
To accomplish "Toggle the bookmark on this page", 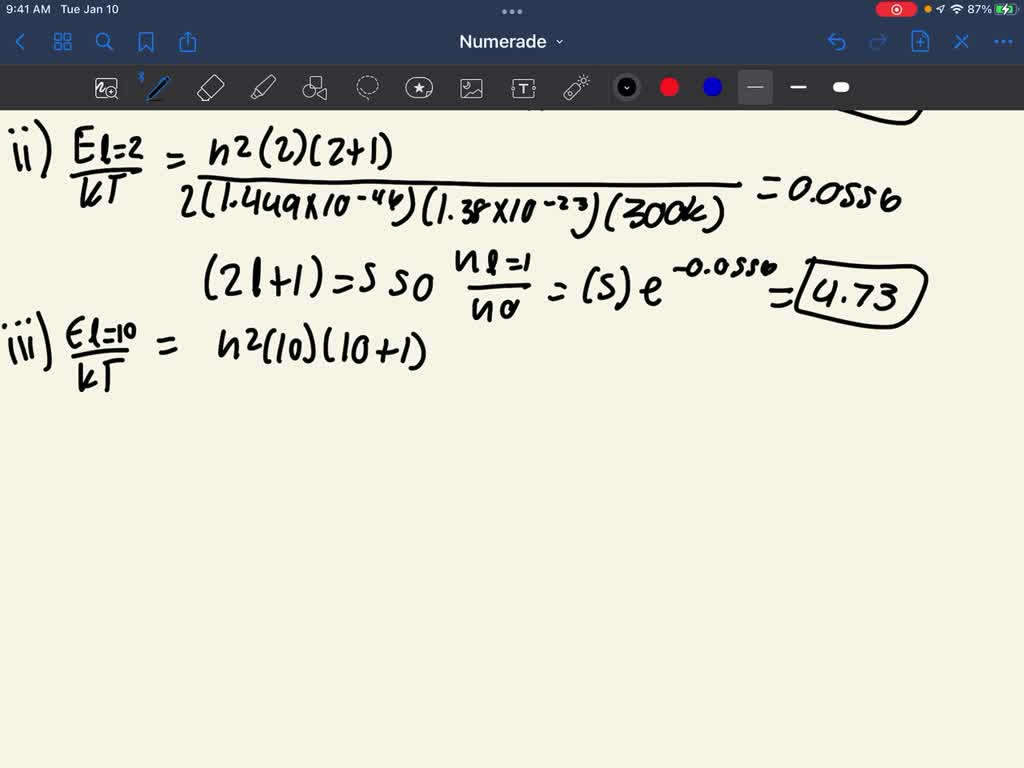I will click(x=147, y=42).
